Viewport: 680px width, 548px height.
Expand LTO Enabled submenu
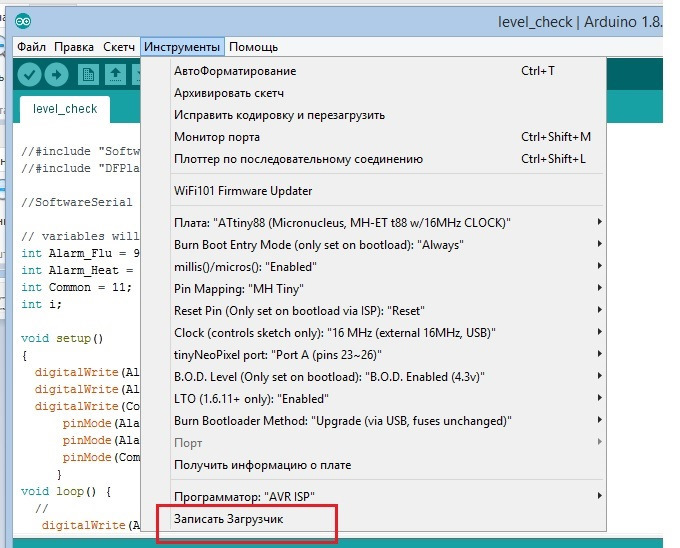click(373, 399)
